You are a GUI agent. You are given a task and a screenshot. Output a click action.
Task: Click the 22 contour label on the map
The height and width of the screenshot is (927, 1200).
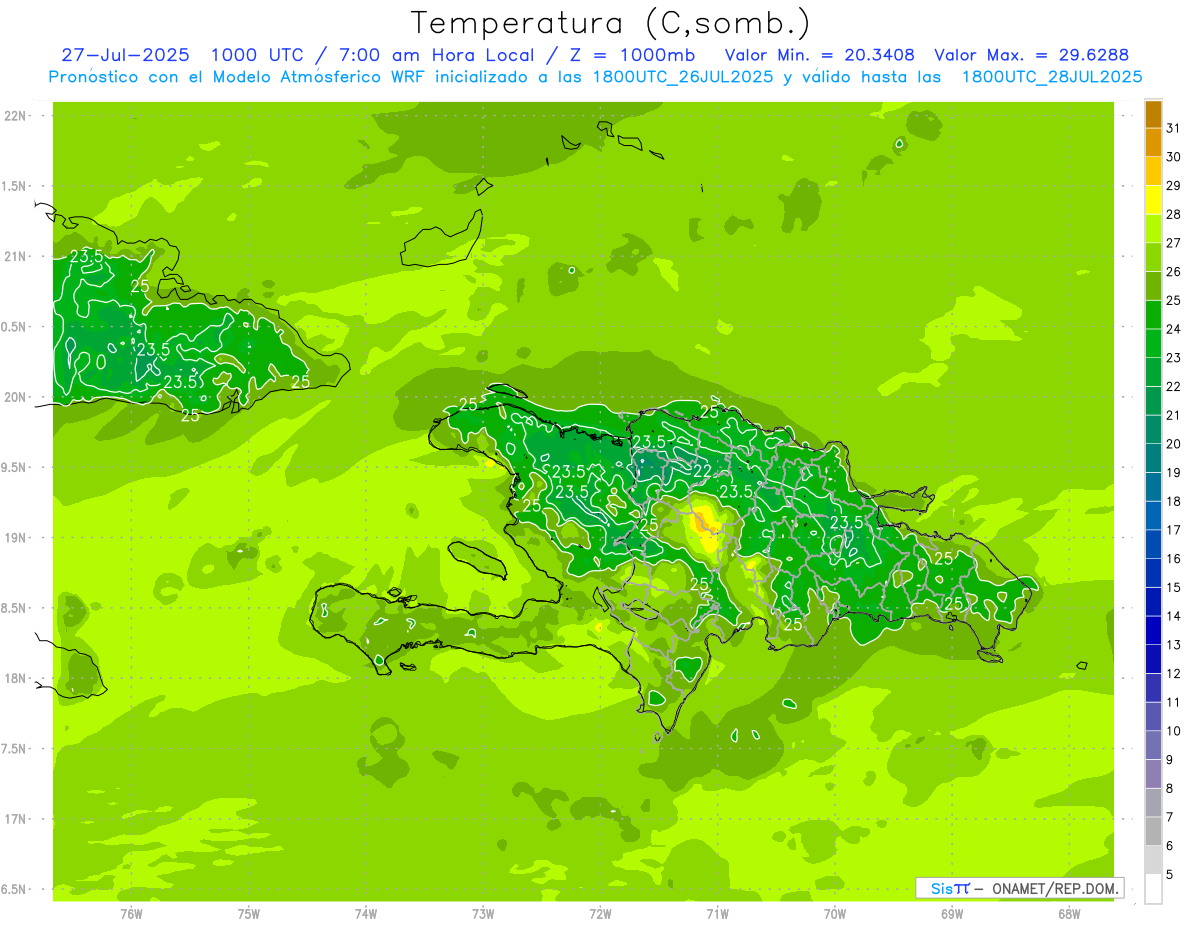702,471
